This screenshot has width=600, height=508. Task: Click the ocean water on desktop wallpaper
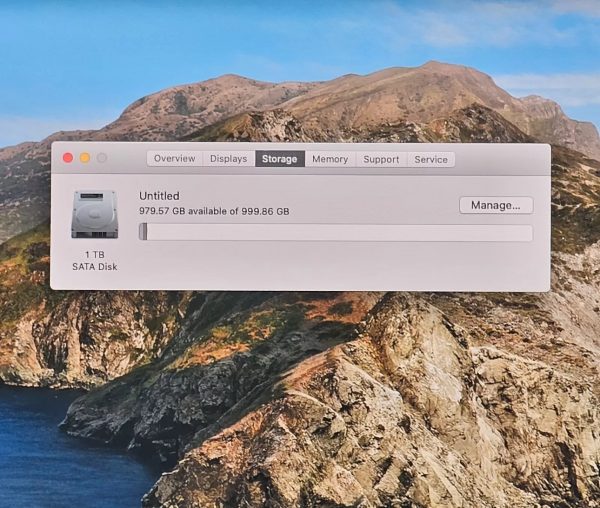coord(40,450)
